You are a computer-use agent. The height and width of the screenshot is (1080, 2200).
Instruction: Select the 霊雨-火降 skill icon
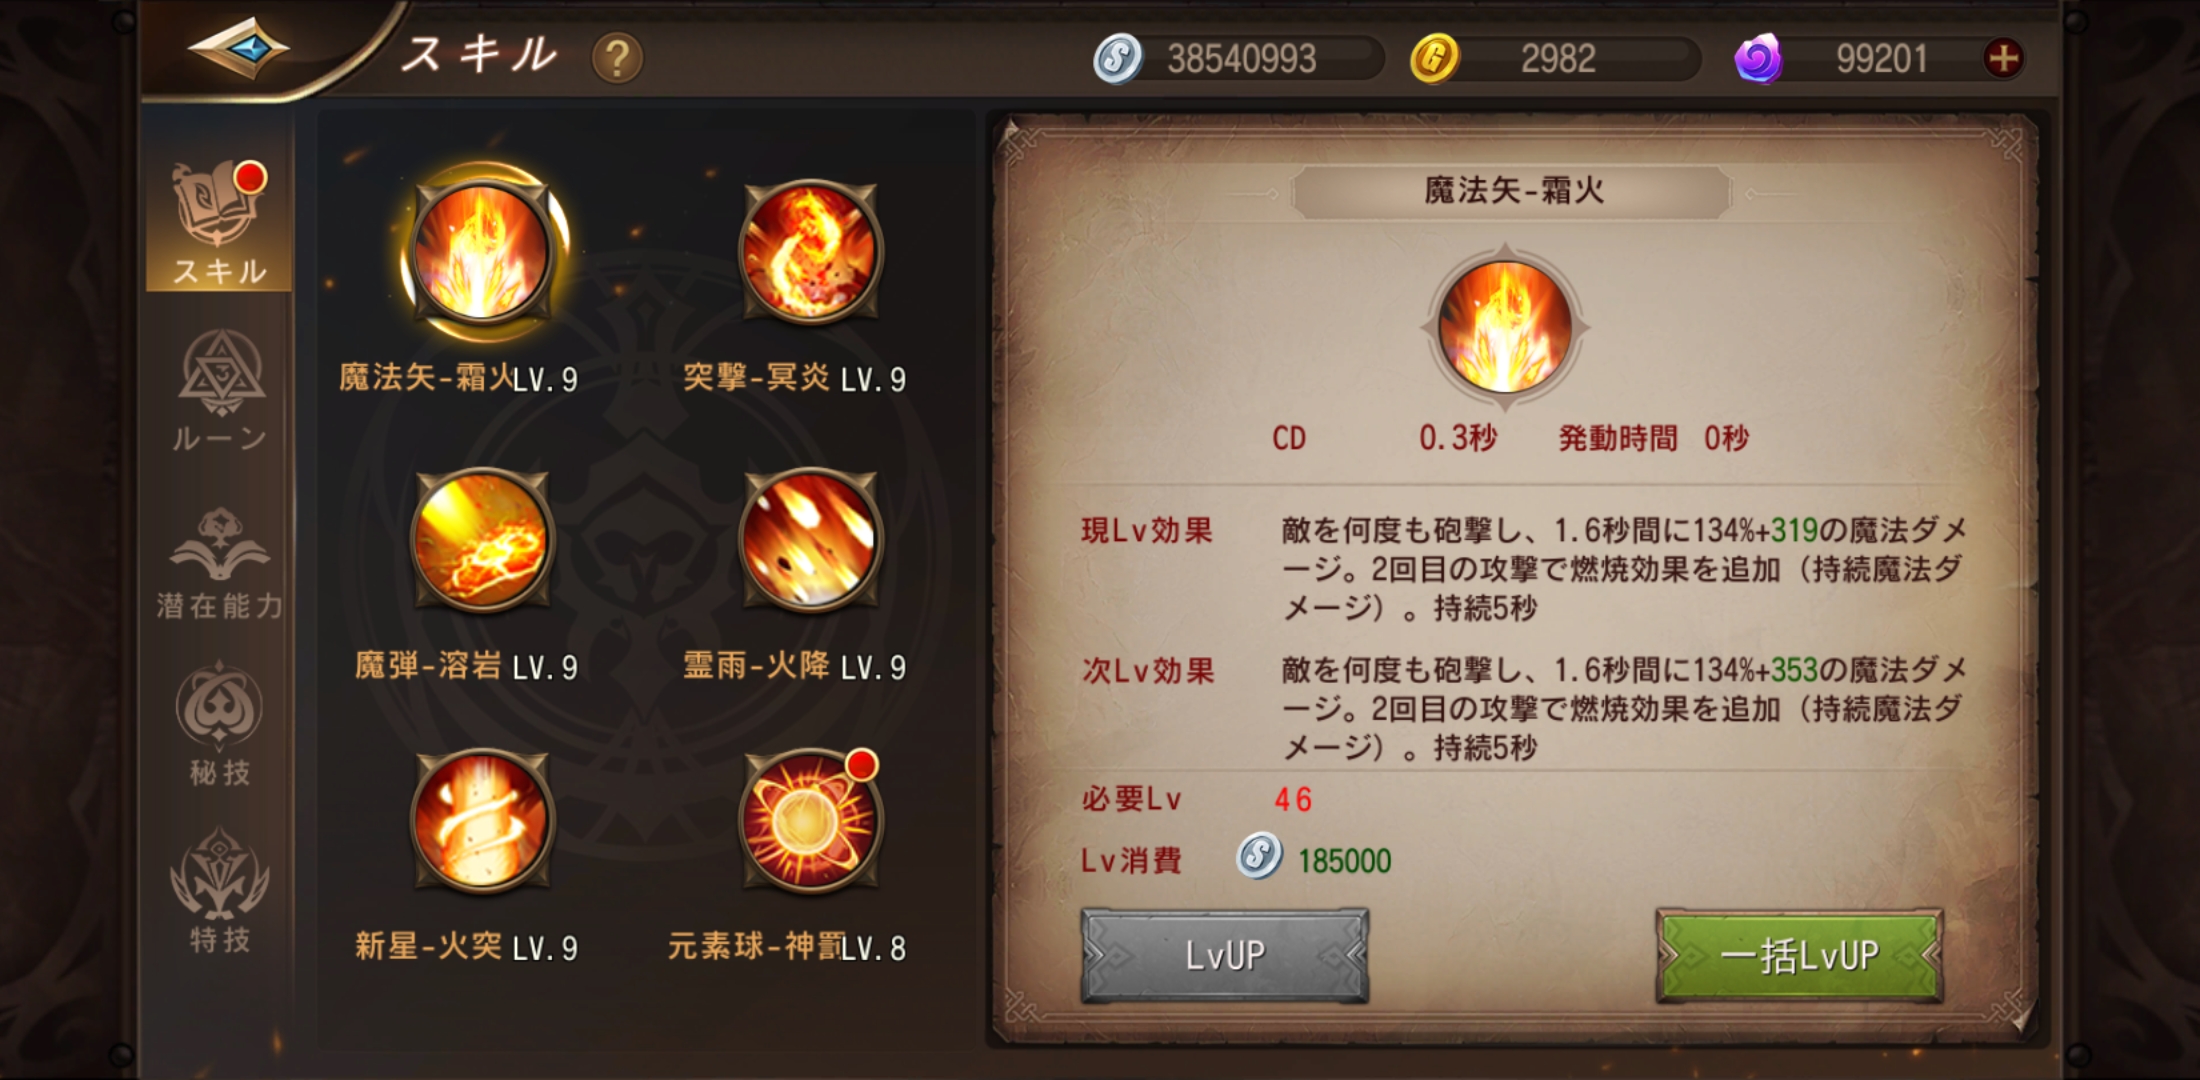pyautogui.click(x=810, y=540)
